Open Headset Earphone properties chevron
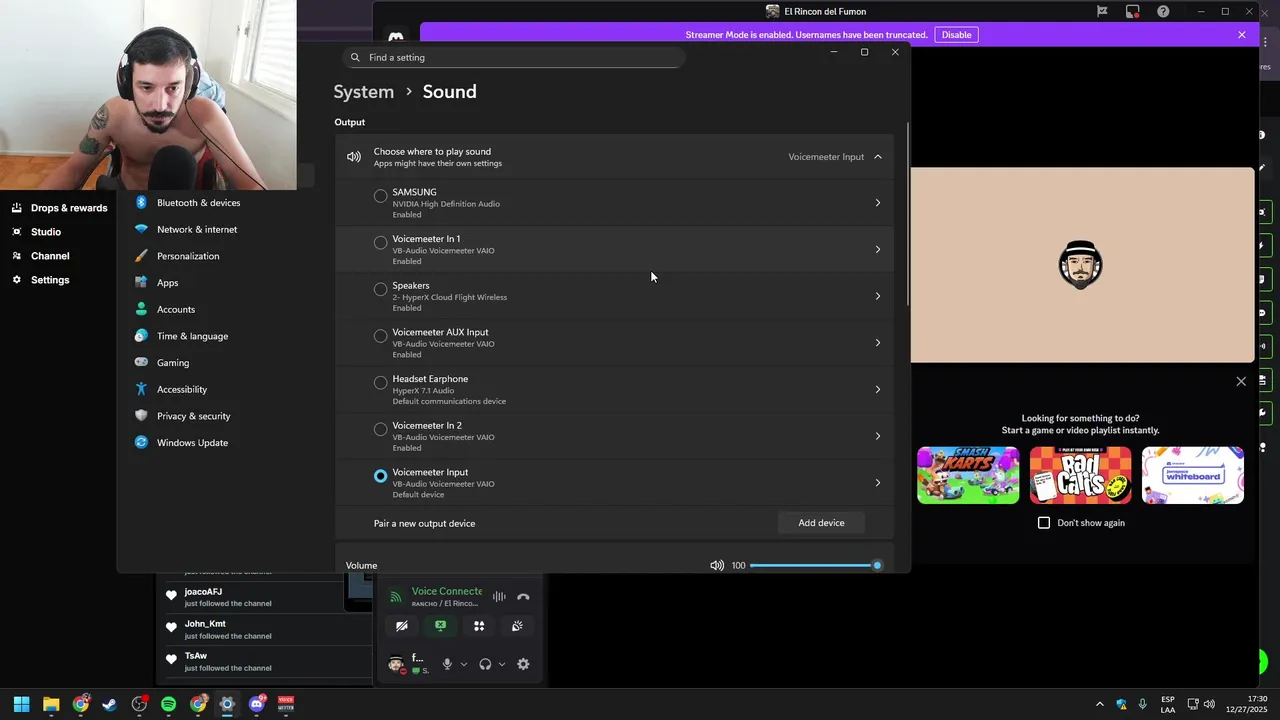 878,390
